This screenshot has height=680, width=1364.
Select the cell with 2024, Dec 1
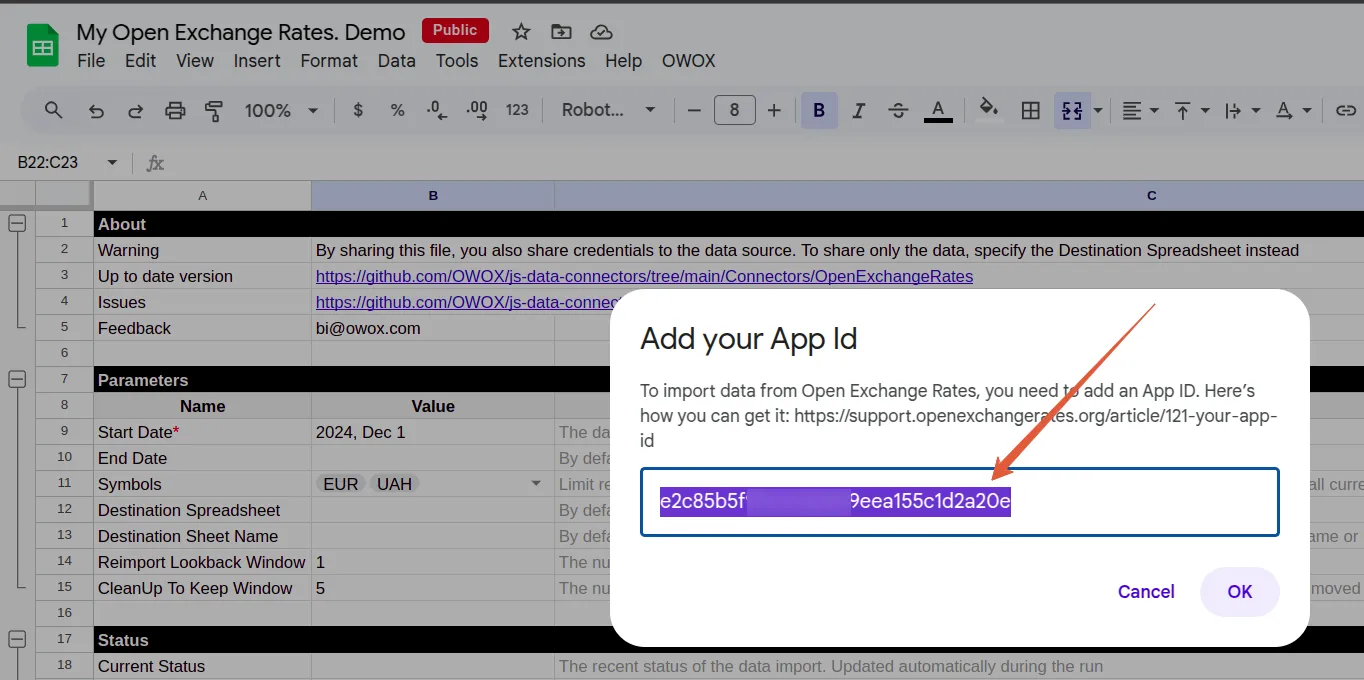(433, 432)
